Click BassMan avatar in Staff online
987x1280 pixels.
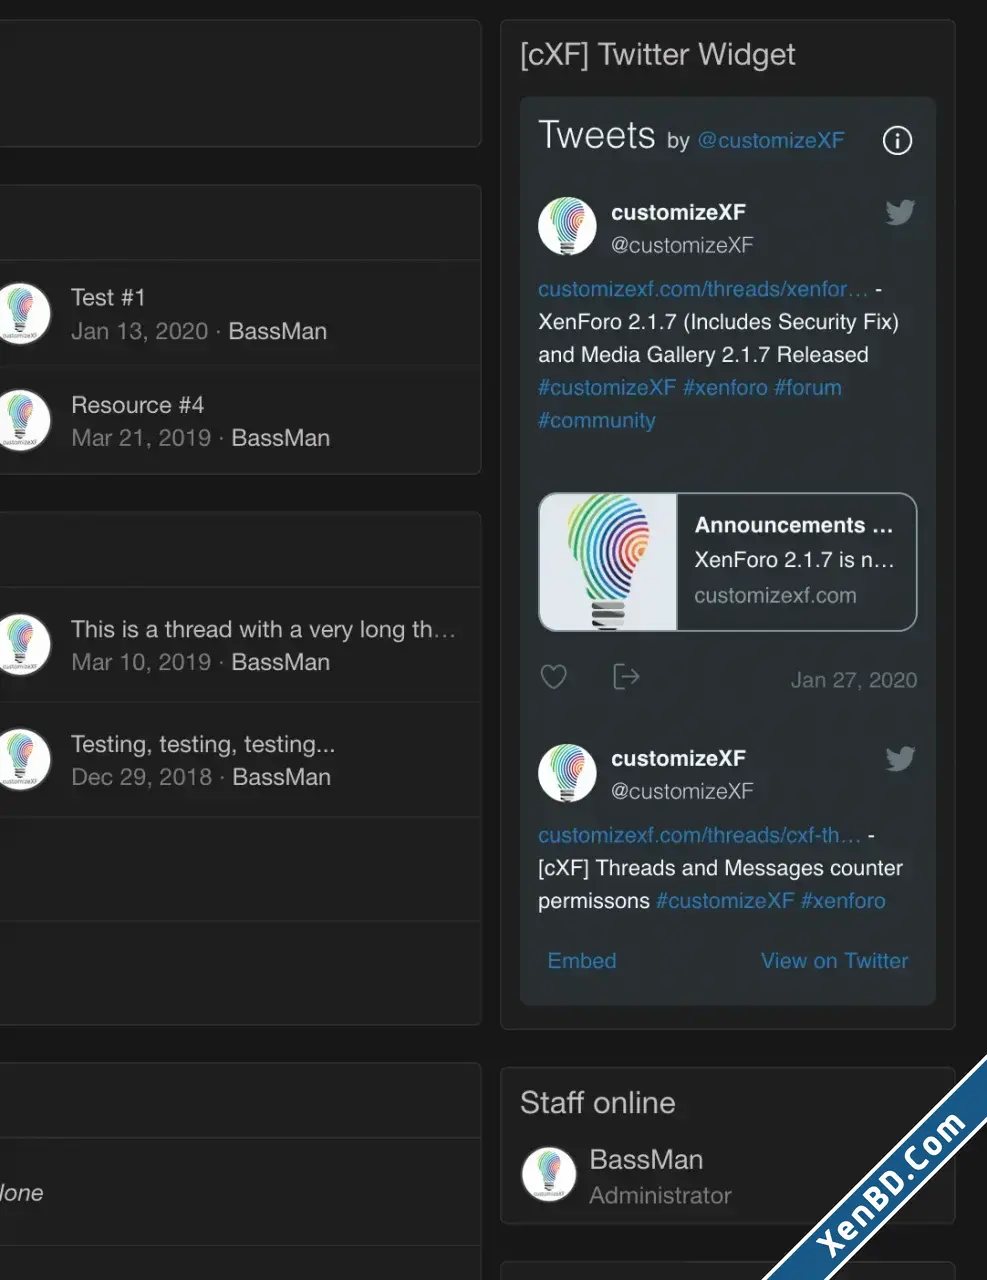(x=549, y=1174)
